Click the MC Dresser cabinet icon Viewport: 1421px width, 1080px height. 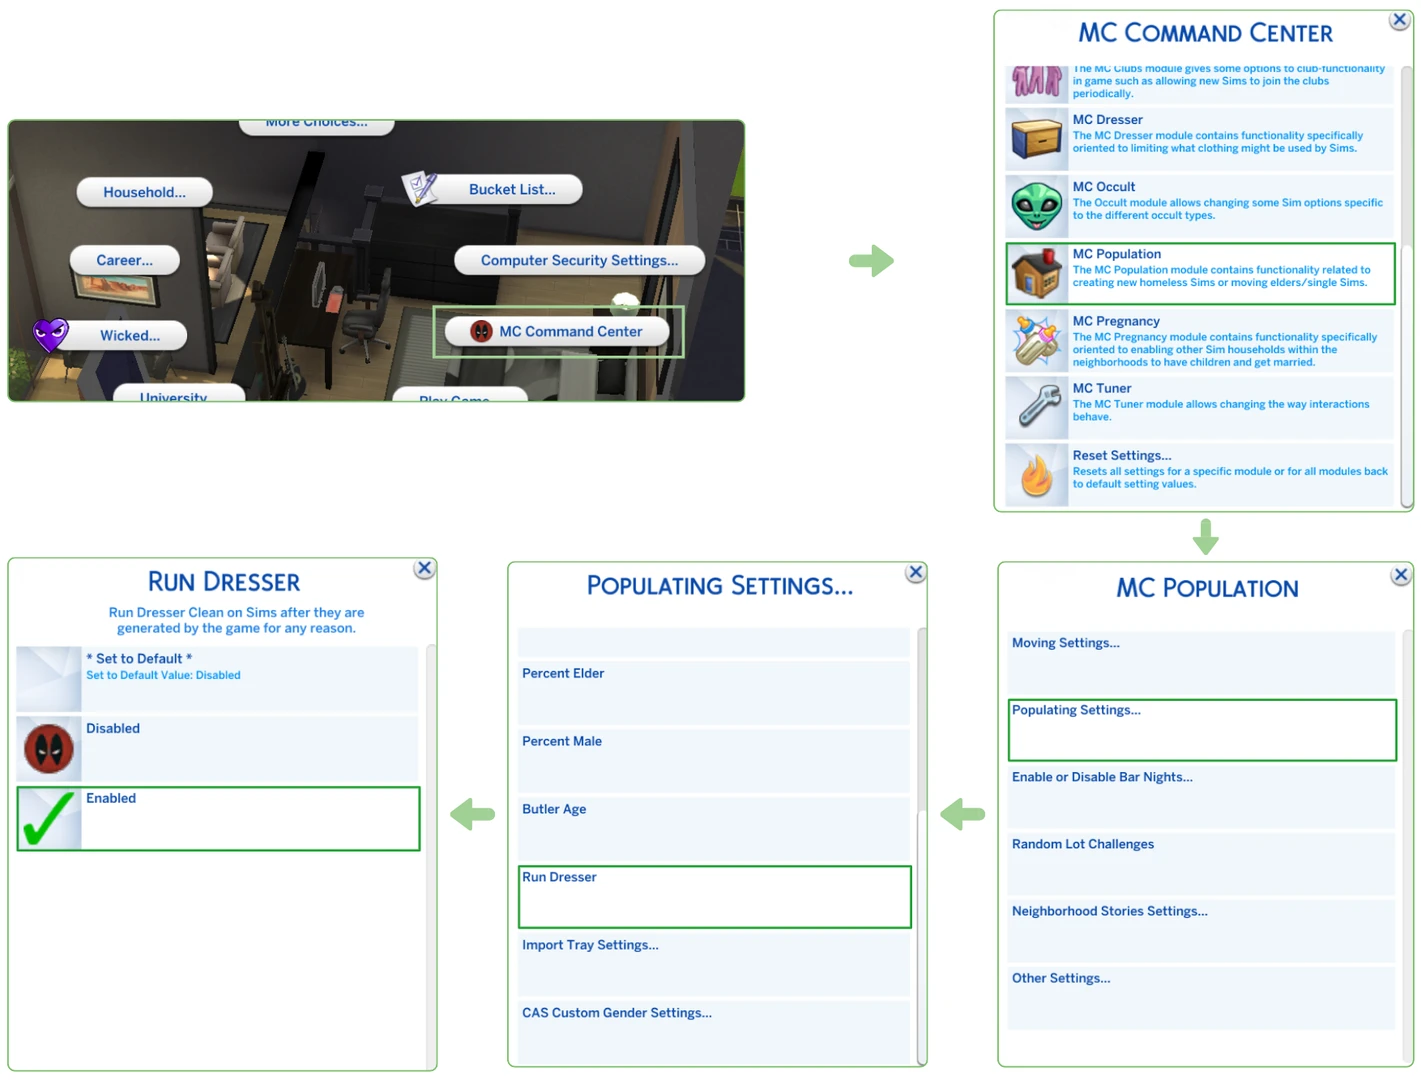click(x=1036, y=139)
